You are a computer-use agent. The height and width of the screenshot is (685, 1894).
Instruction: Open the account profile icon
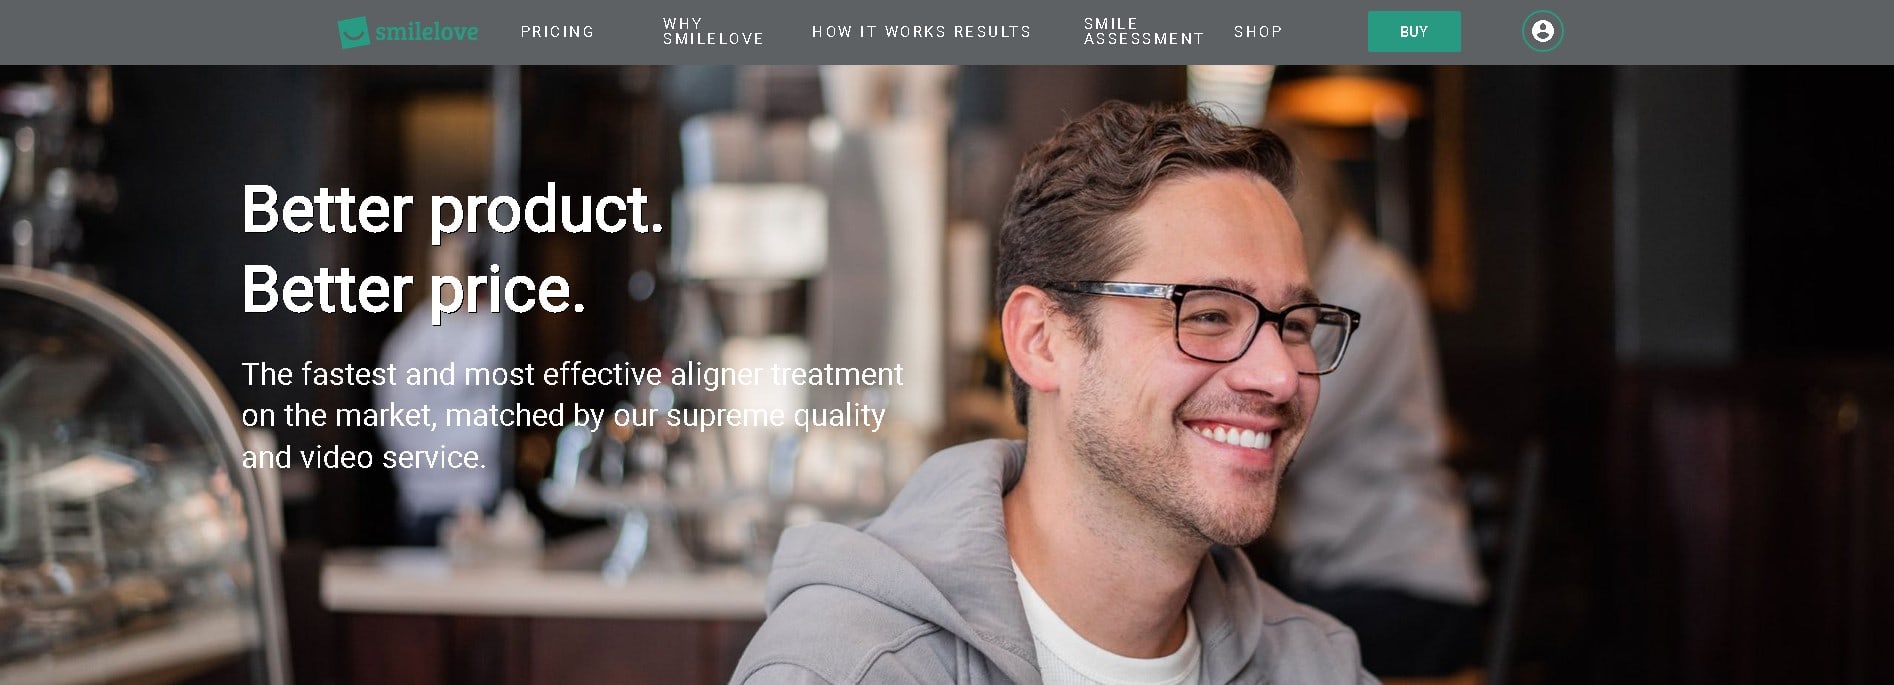pyautogui.click(x=1542, y=32)
